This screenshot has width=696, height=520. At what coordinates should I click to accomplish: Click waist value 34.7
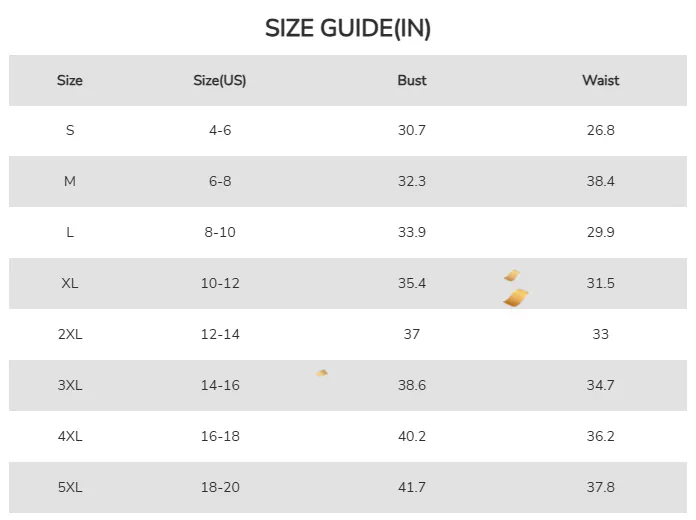click(x=600, y=385)
